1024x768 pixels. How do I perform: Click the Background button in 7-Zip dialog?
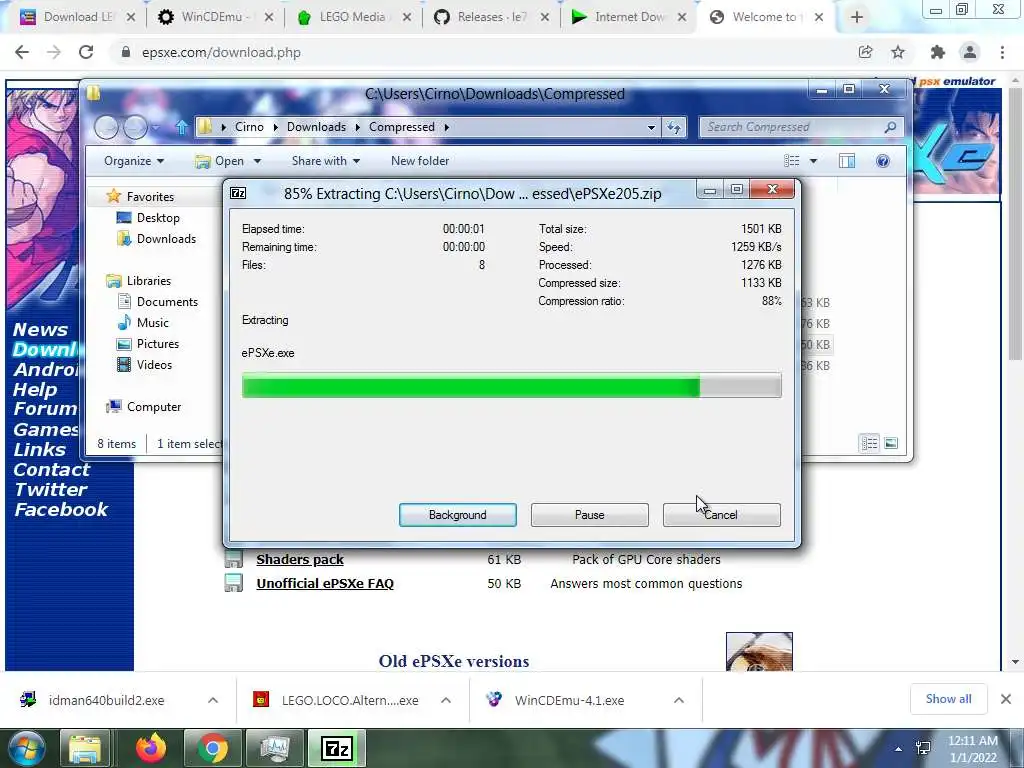(457, 515)
